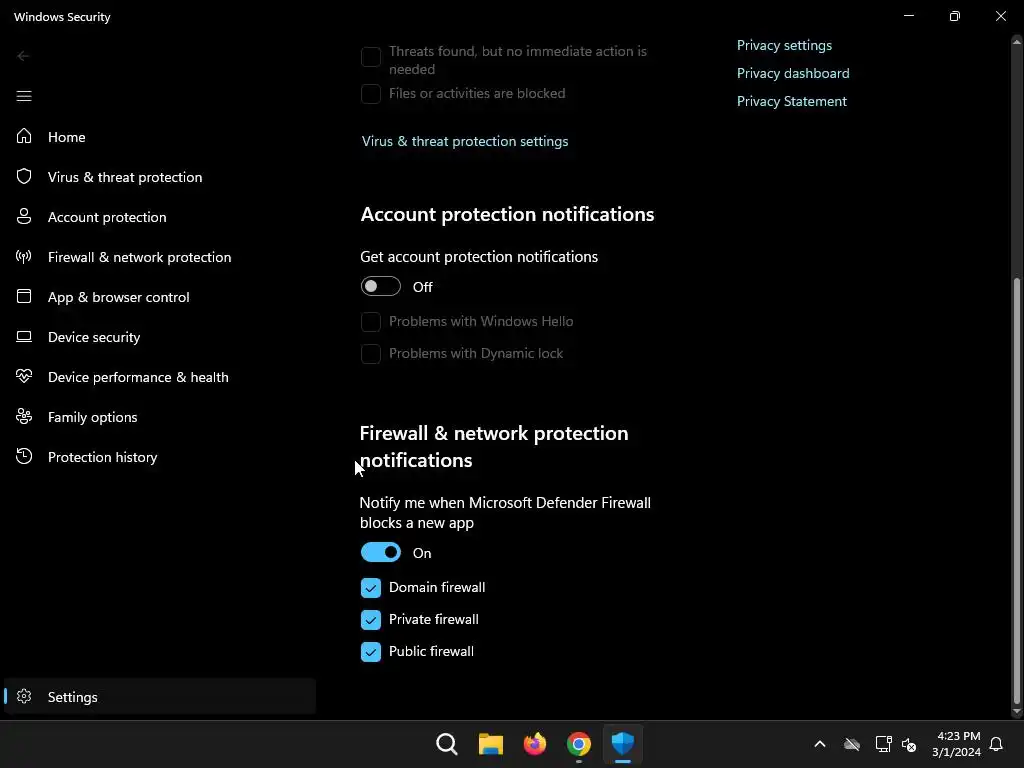Image resolution: width=1024 pixels, height=768 pixels.
Task: Click Account protection notifications heading
Action: [x=507, y=214]
